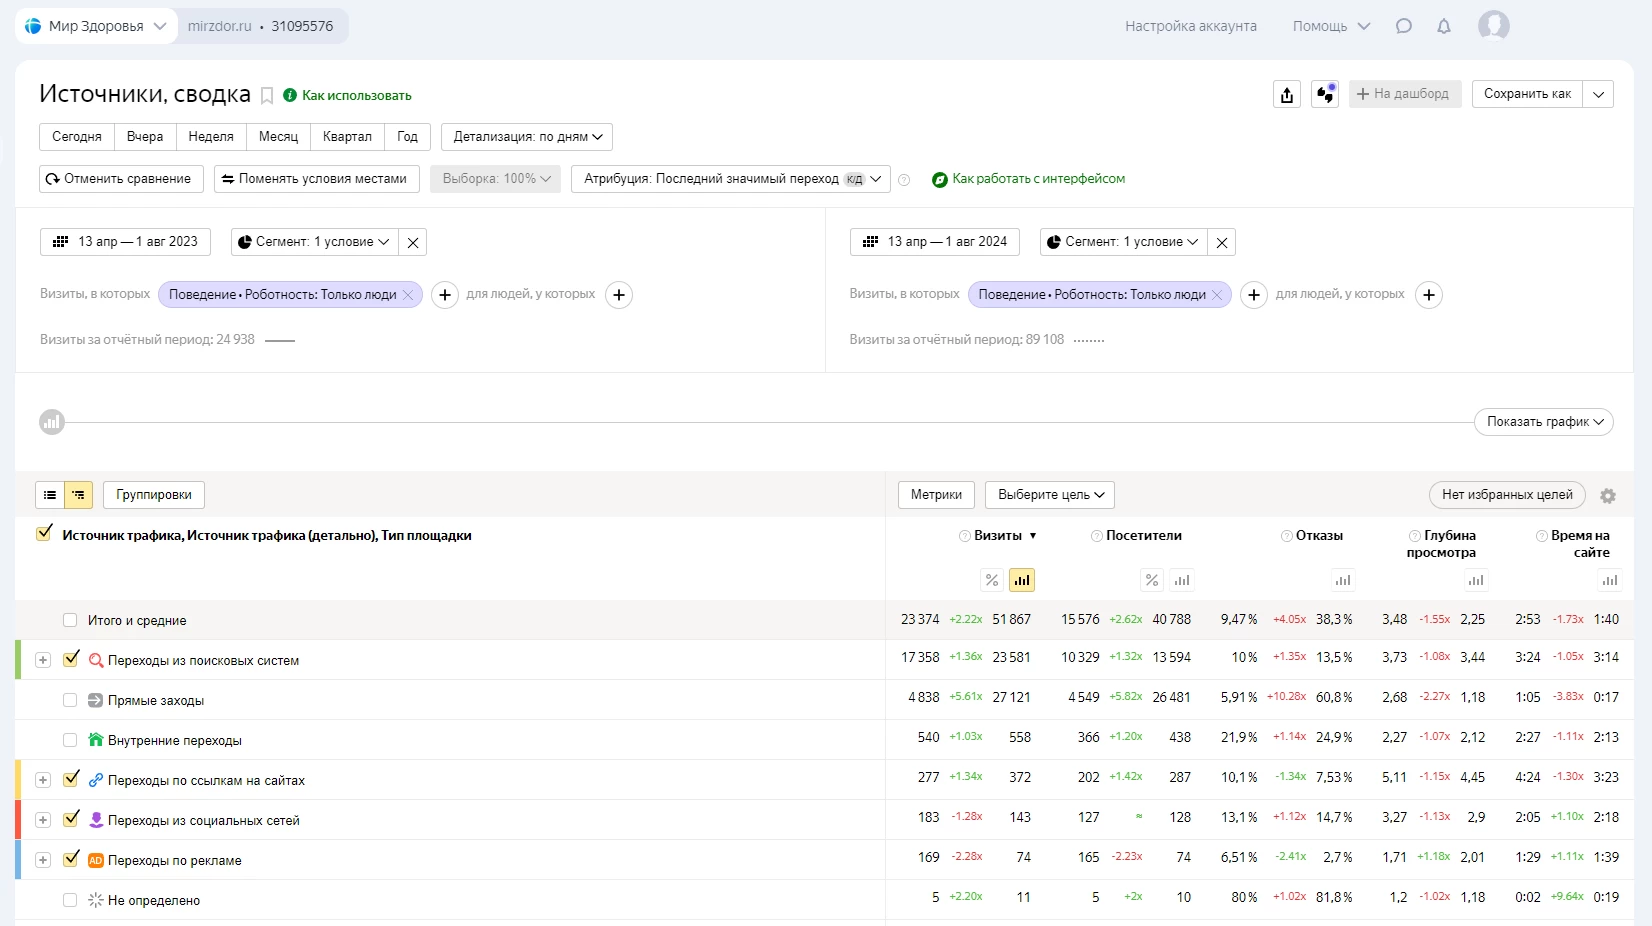The height and width of the screenshot is (926, 1652).
Task: Click the Отменить сравнение button
Action: pyautogui.click(x=121, y=179)
